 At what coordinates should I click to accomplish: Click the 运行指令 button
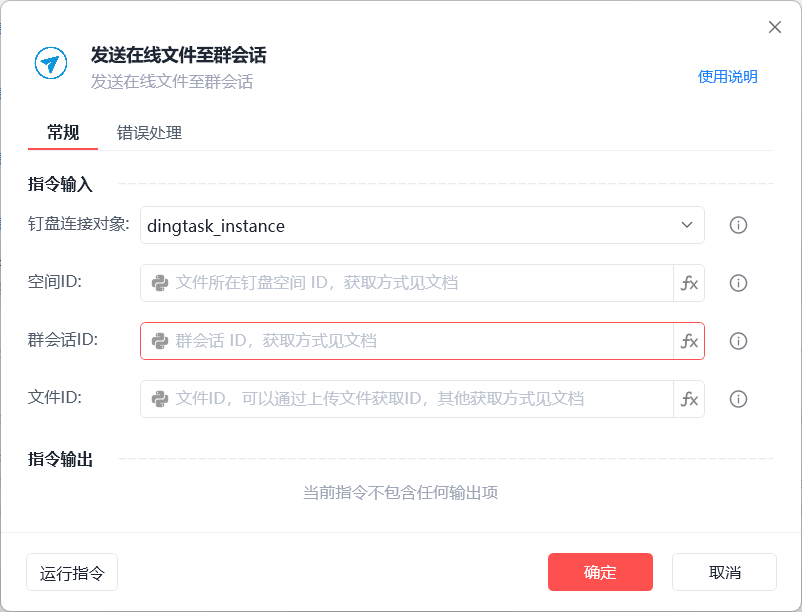(72, 573)
